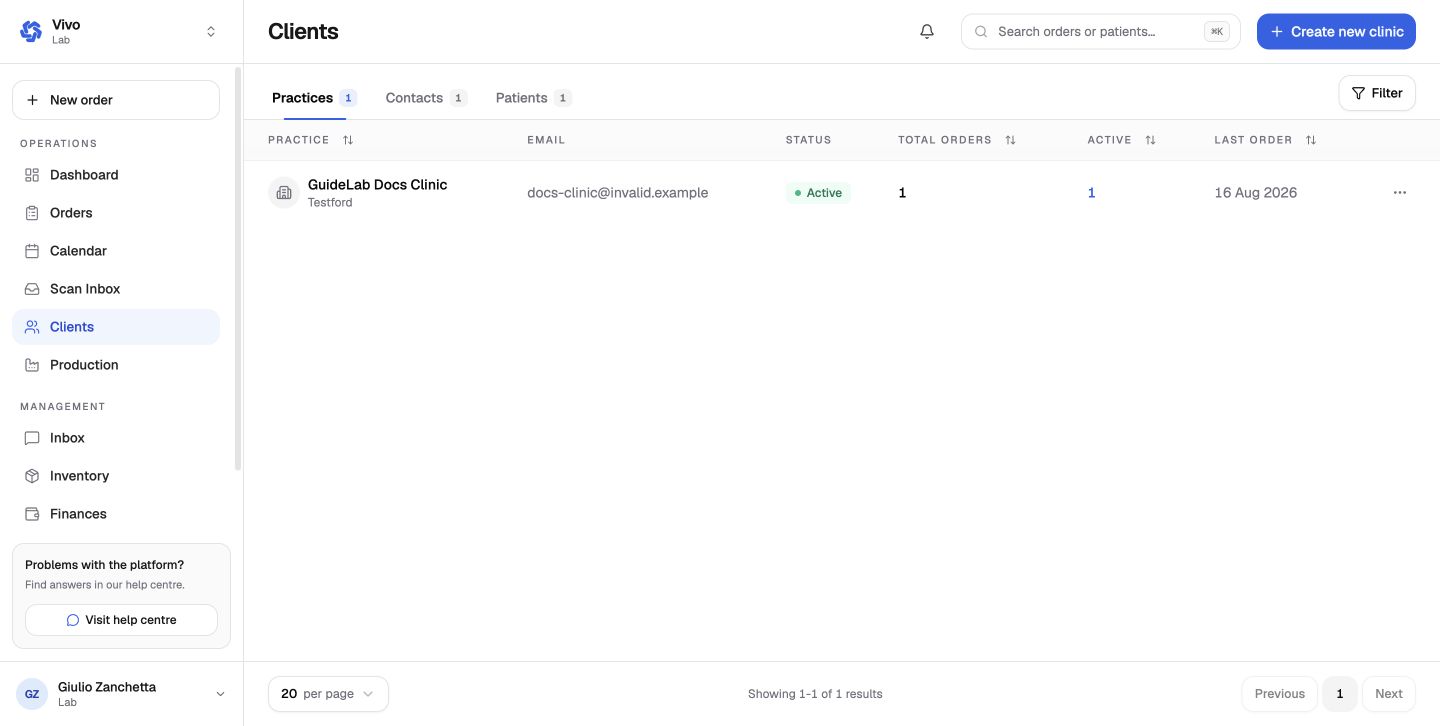
Task: Sort by Total Orders column arrows
Action: 1010,140
